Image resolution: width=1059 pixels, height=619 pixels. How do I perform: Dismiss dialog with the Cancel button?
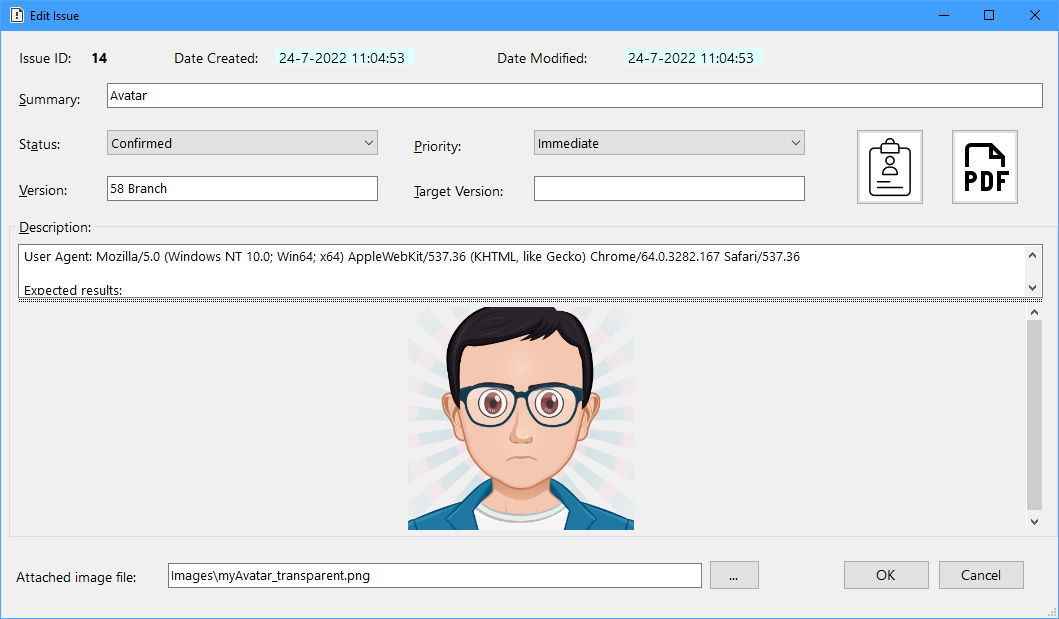[x=981, y=575]
